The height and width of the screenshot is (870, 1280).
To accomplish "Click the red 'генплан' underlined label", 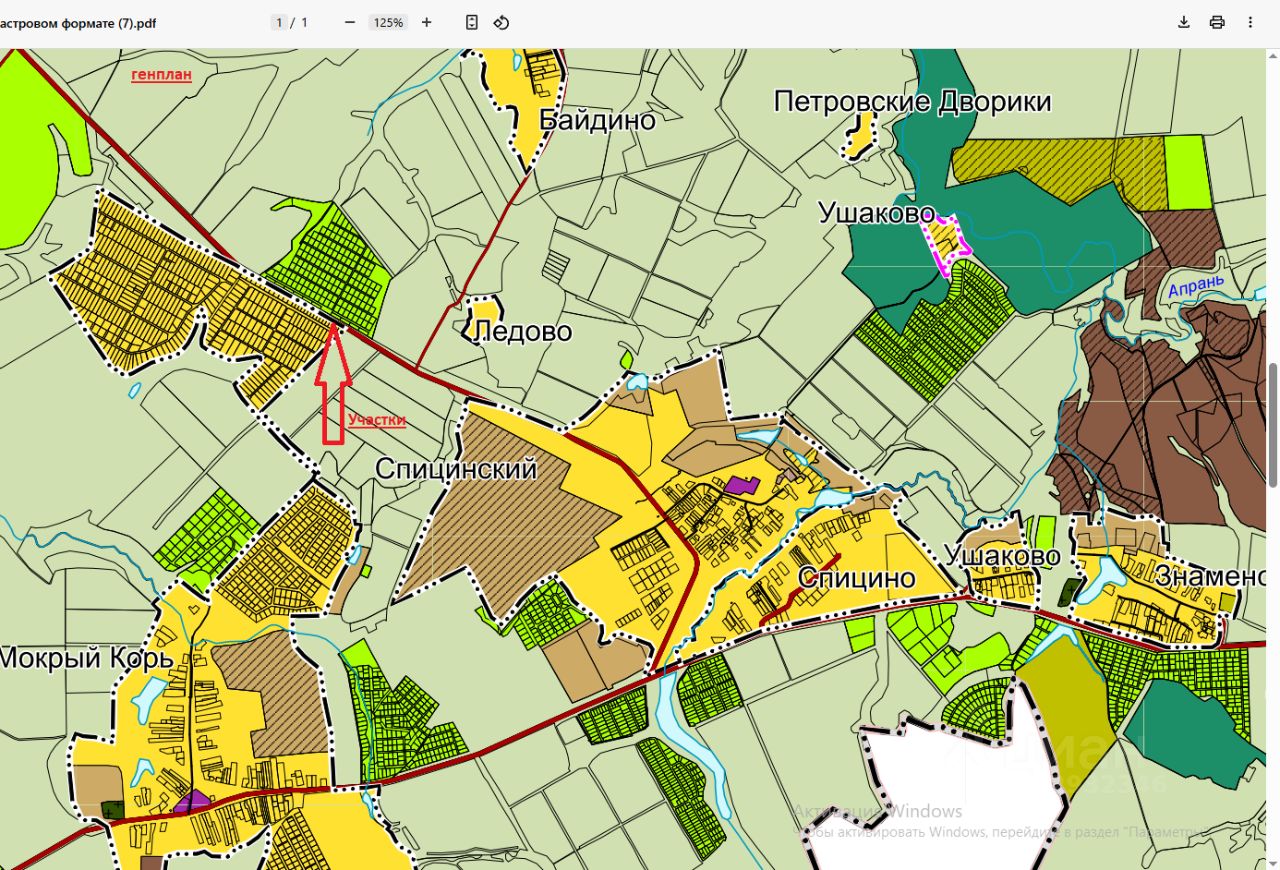I will click(161, 75).
